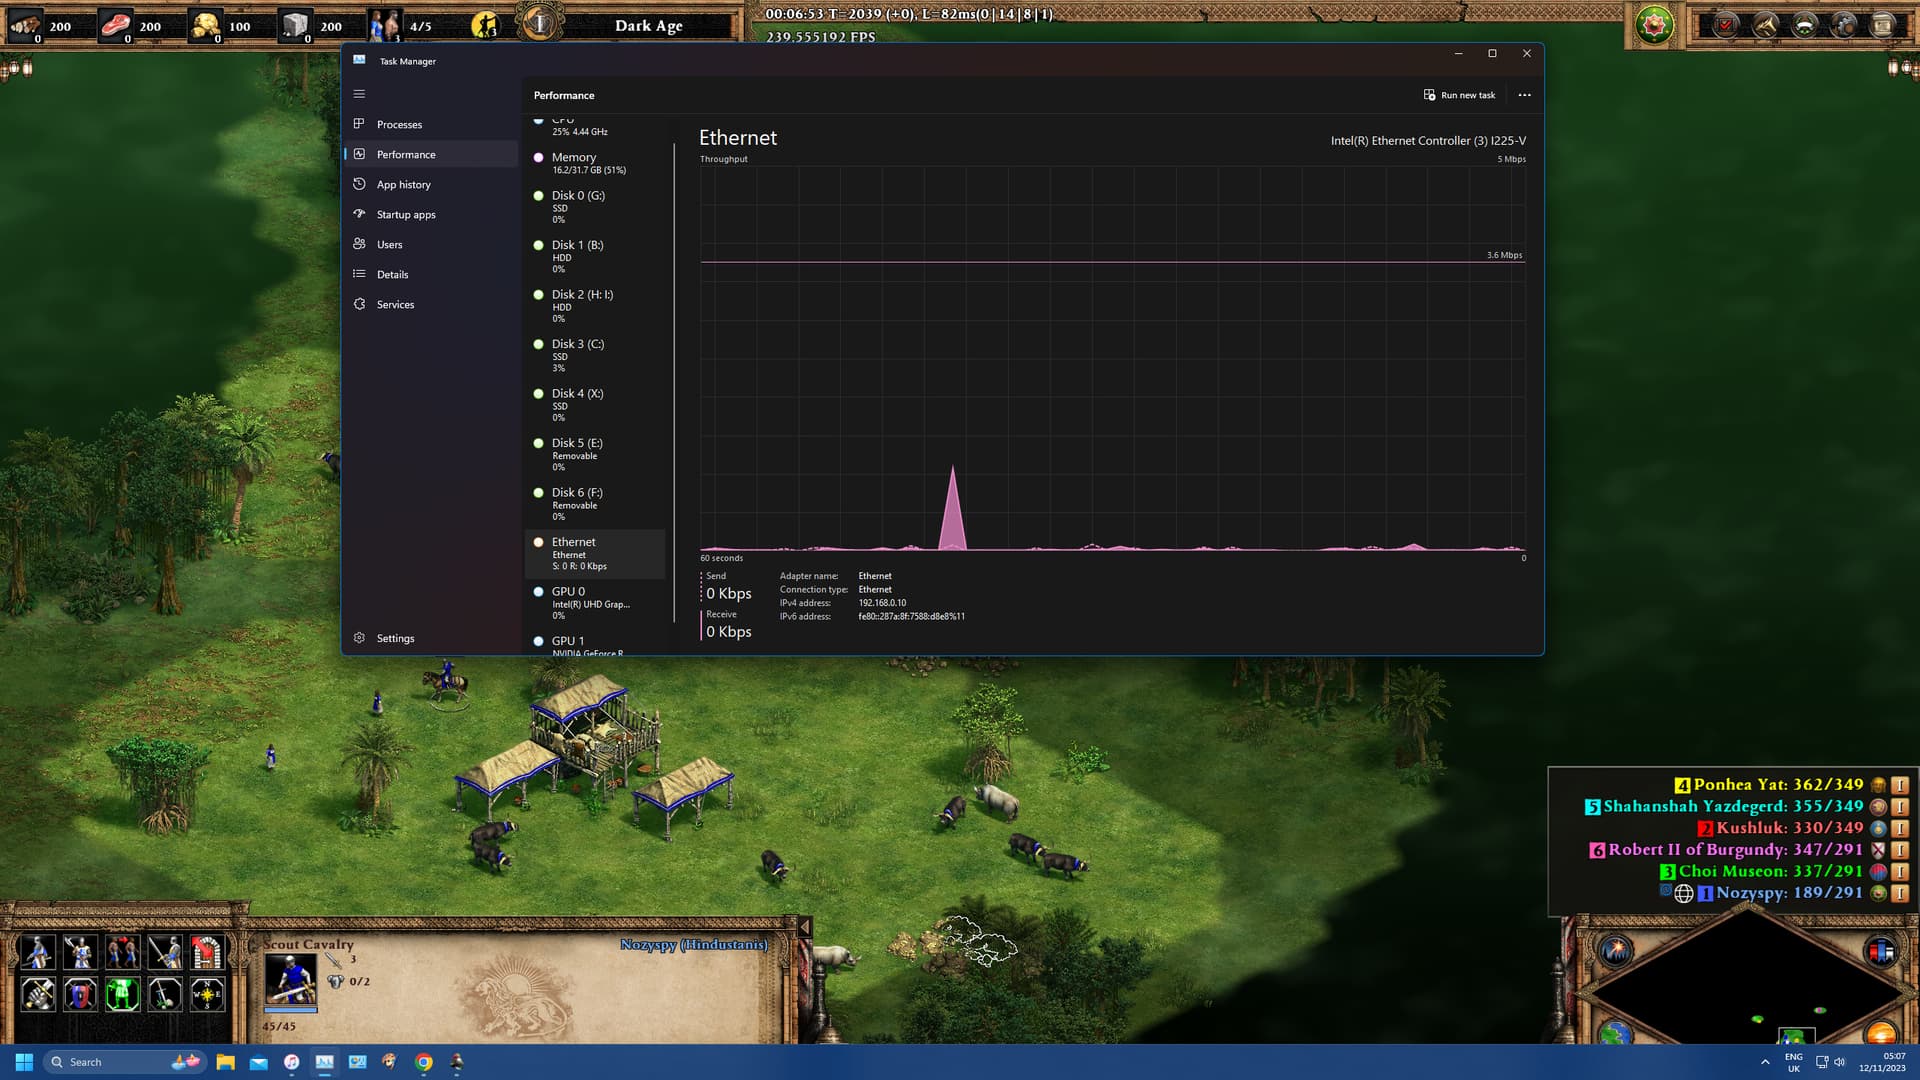This screenshot has height=1080, width=1920.
Task: Open the App history page
Action: (431, 185)
